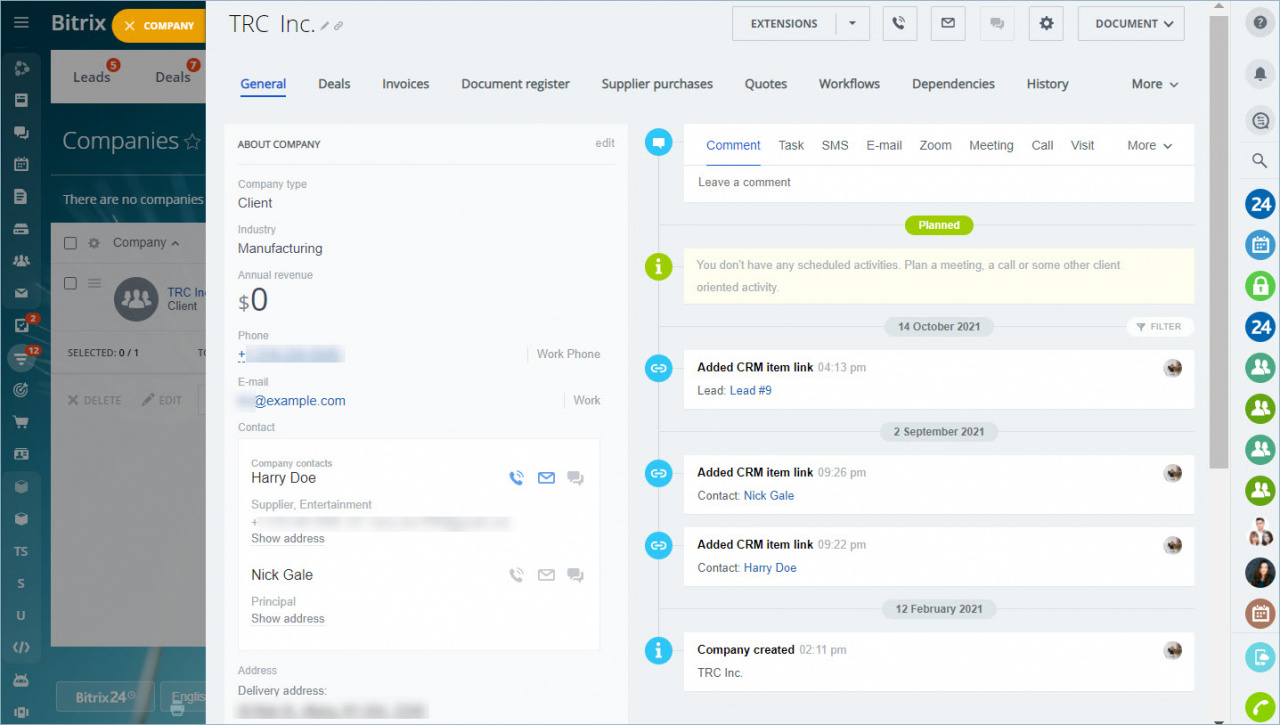Open the hamburger menu at top left
This screenshot has height=725, width=1280.
21,22
